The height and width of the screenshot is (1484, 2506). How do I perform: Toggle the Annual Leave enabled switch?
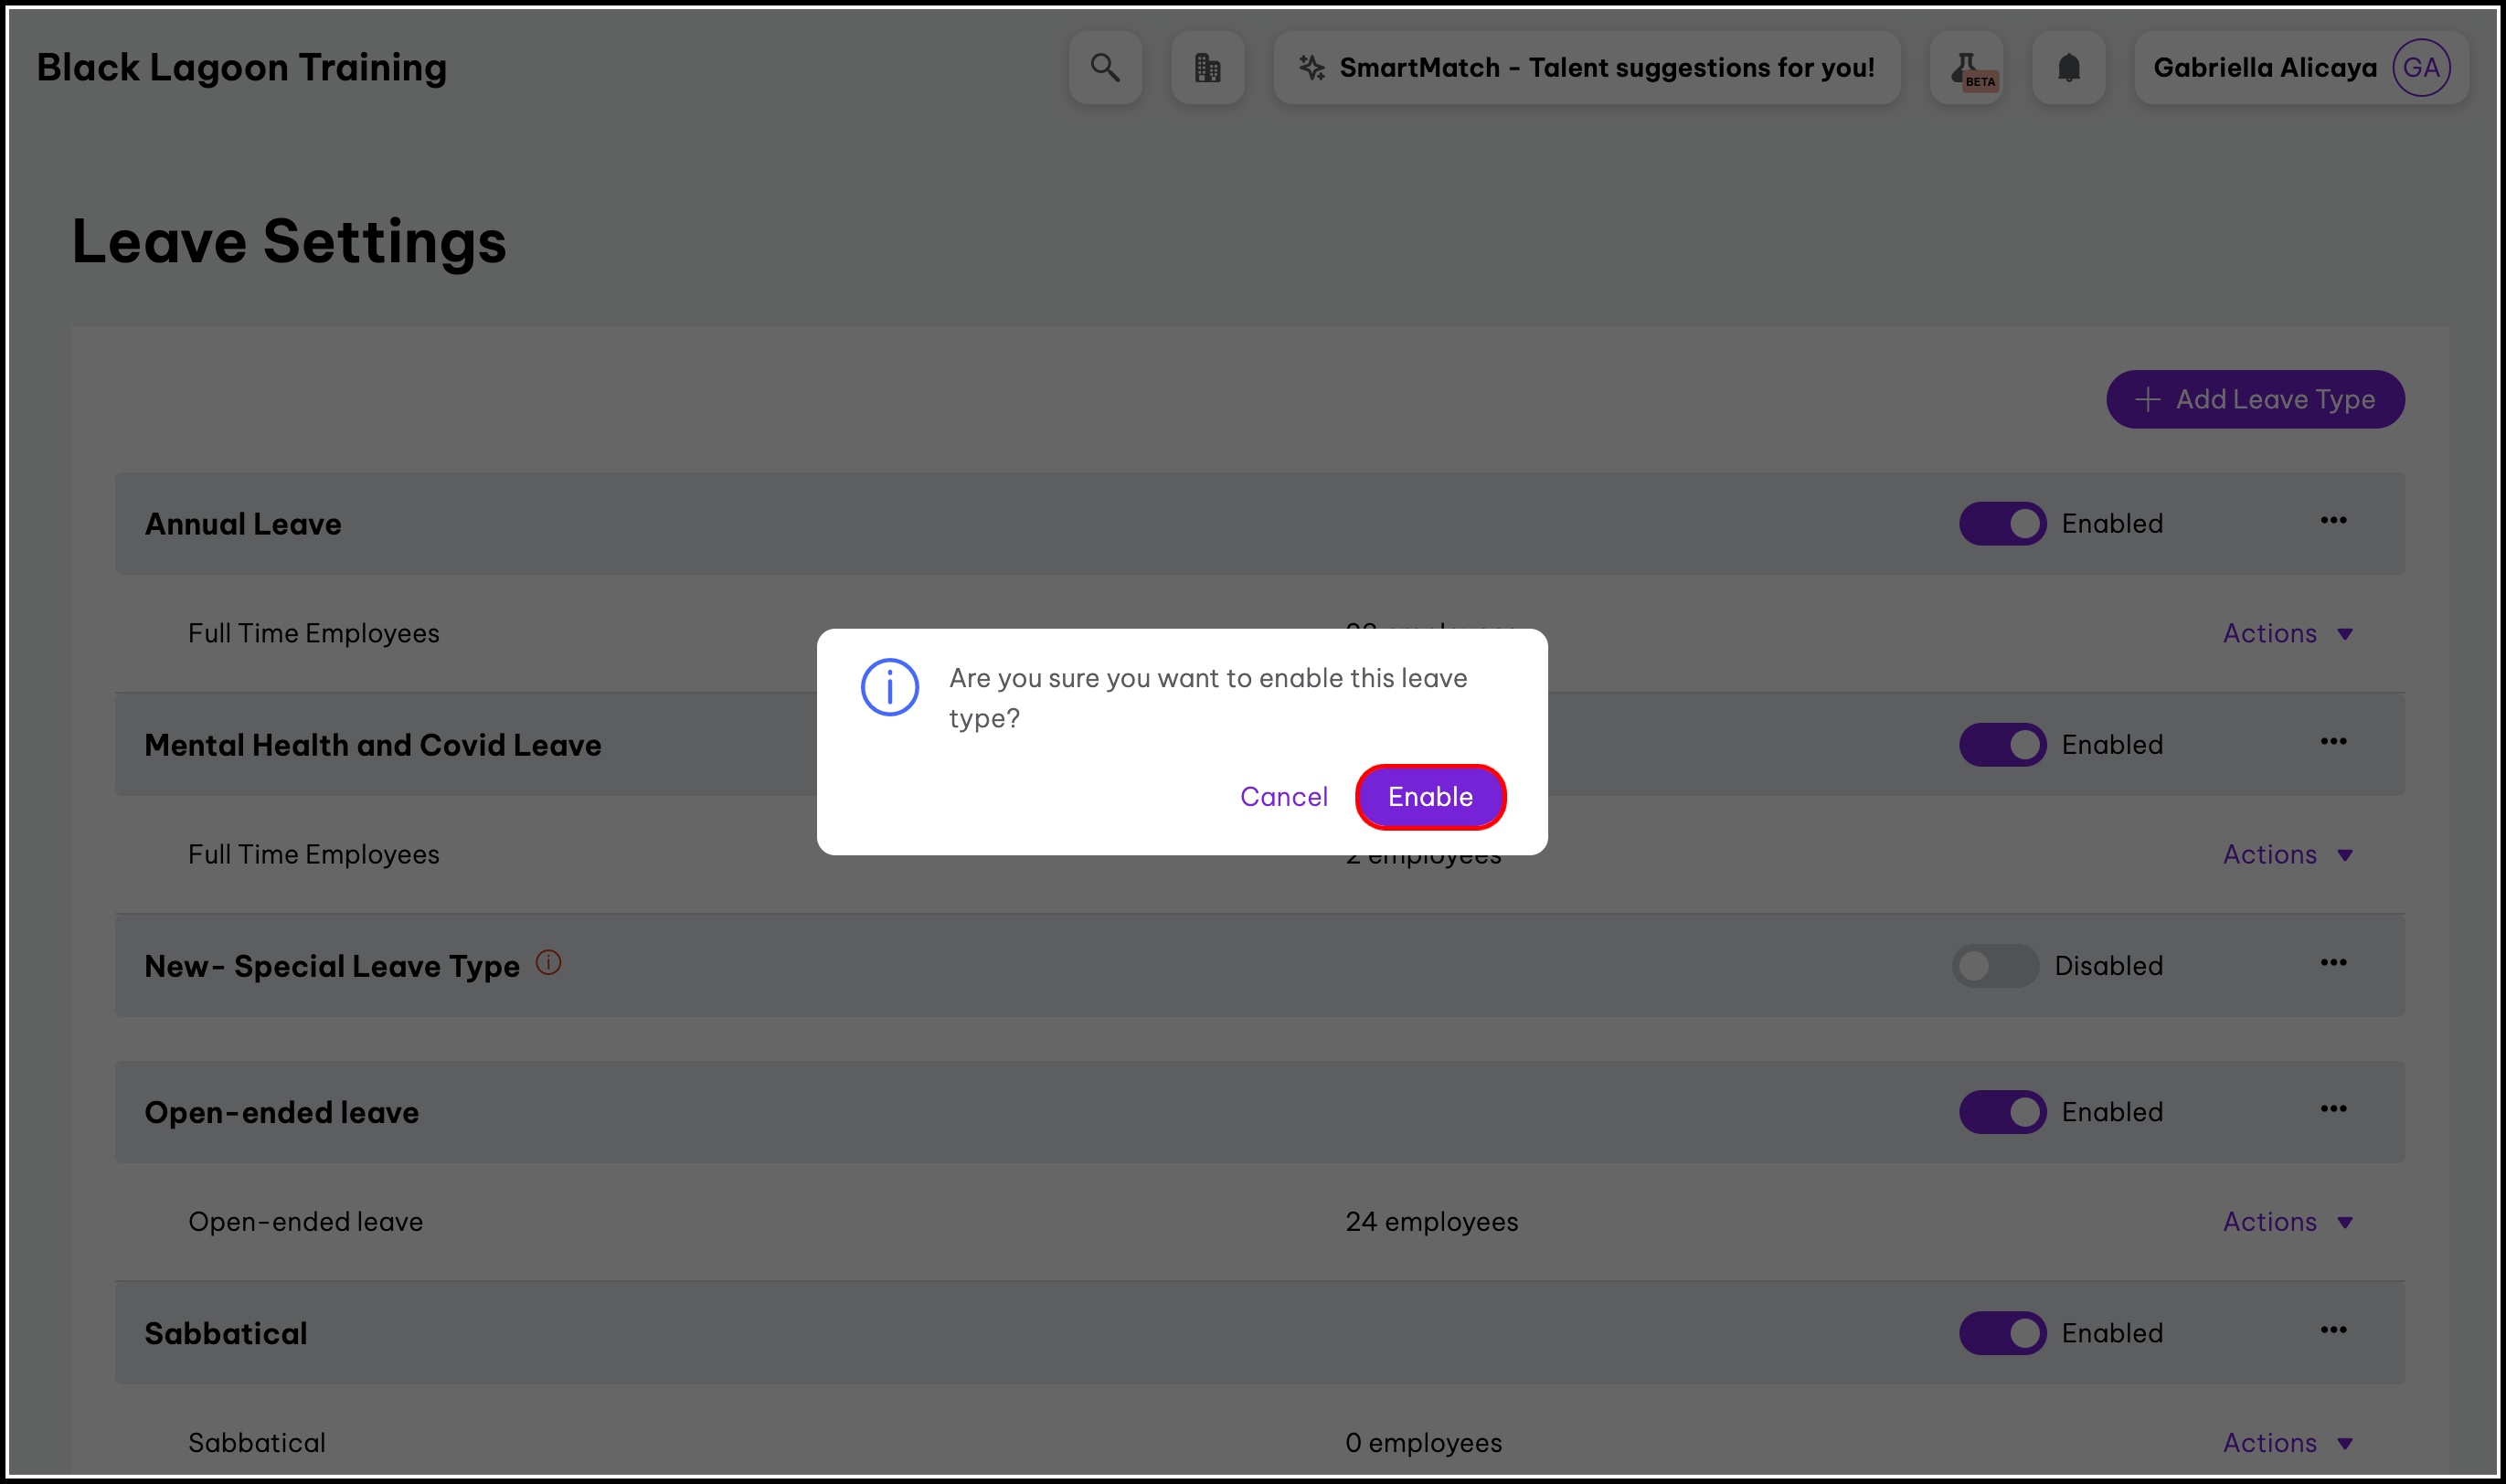click(x=2002, y=524)
